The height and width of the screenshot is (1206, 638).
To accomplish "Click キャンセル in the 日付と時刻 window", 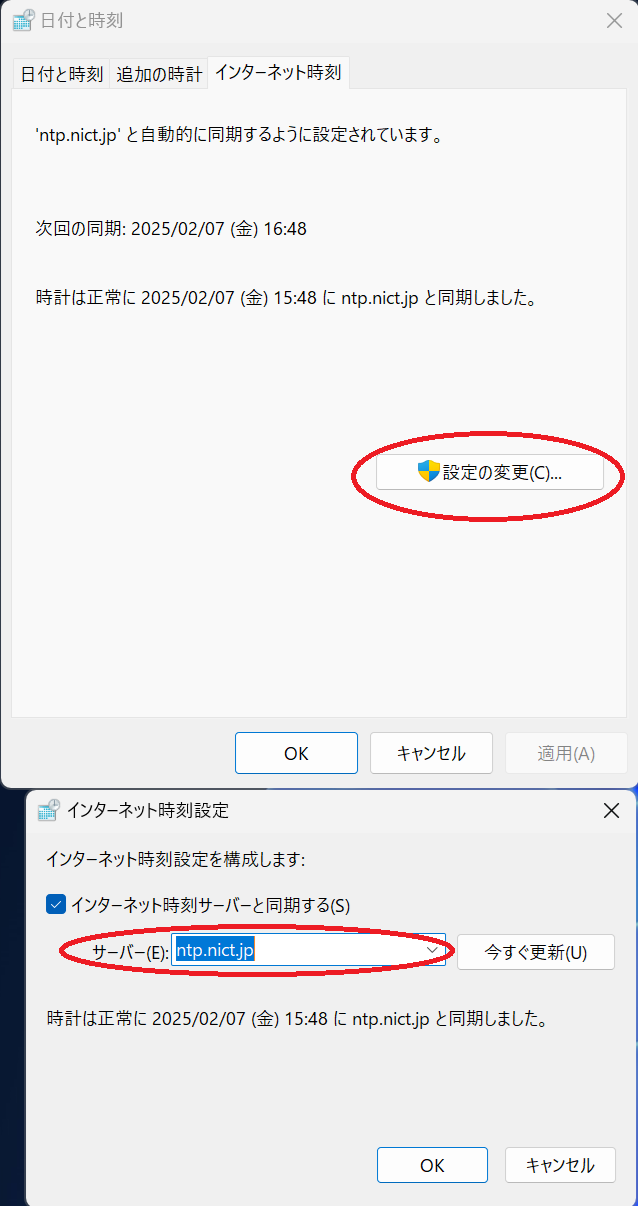I will pos(431,753).
